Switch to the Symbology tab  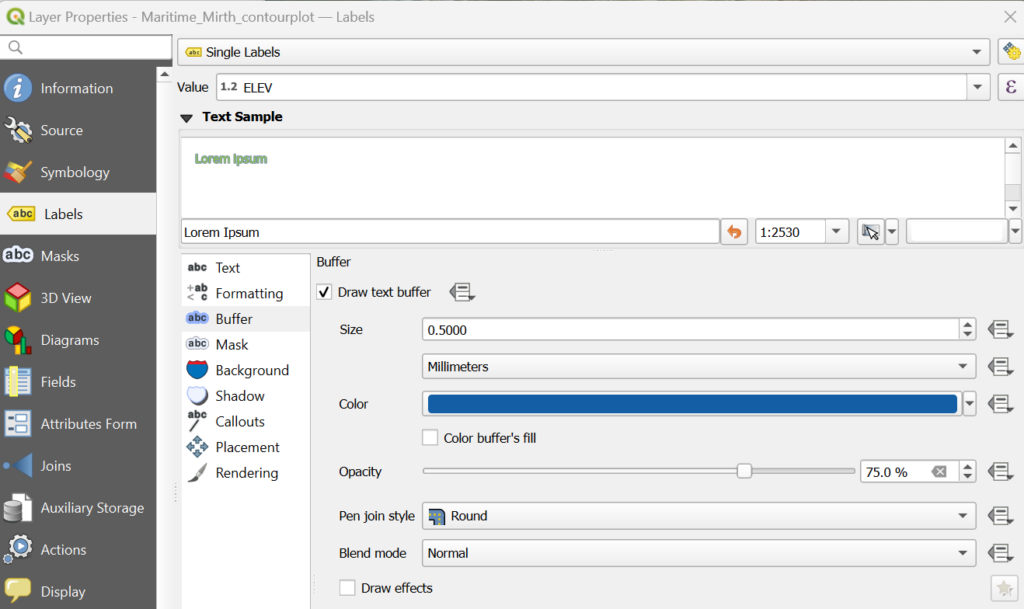75,172
